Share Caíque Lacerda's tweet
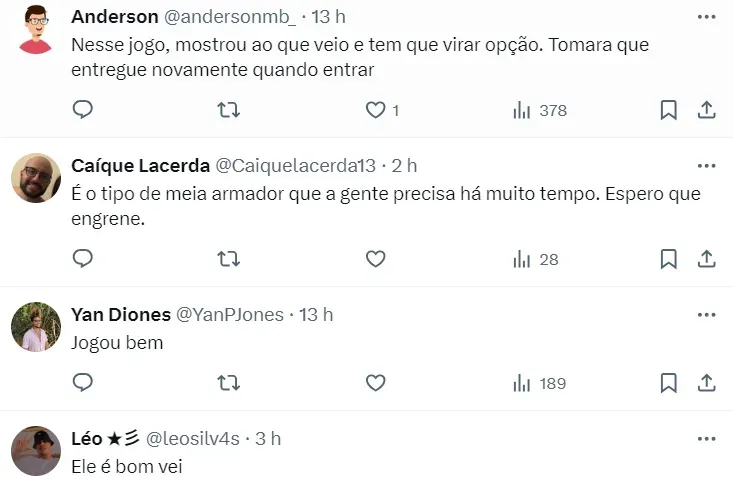This screenshot has width=733, height=482. 705,259
